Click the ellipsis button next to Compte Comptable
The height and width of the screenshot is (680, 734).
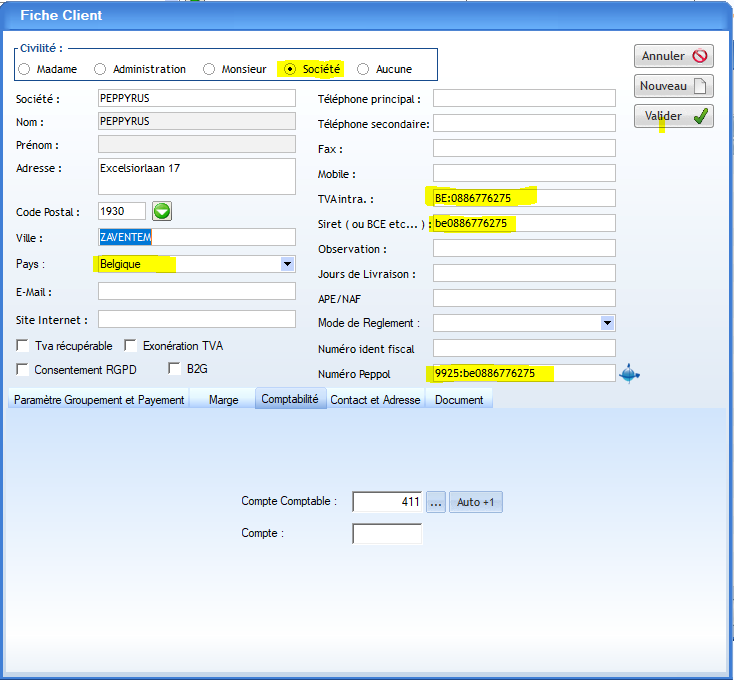pyautogui.click(x=436, y=502)
